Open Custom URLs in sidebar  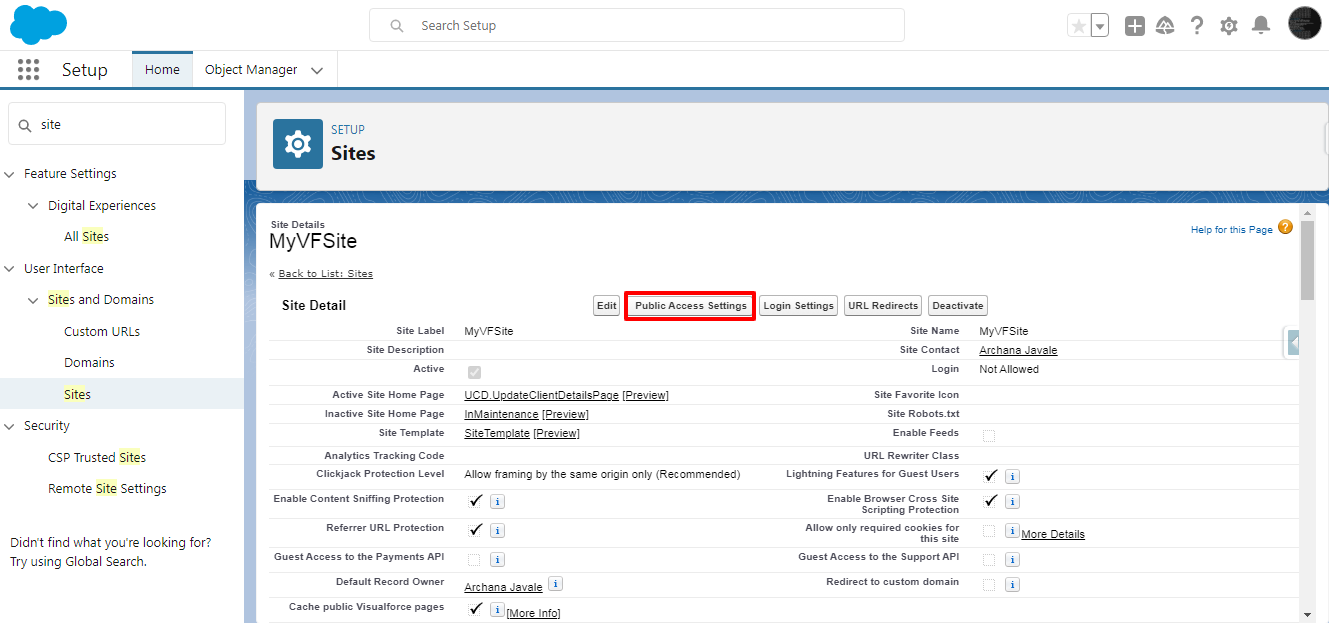point(102,331)
